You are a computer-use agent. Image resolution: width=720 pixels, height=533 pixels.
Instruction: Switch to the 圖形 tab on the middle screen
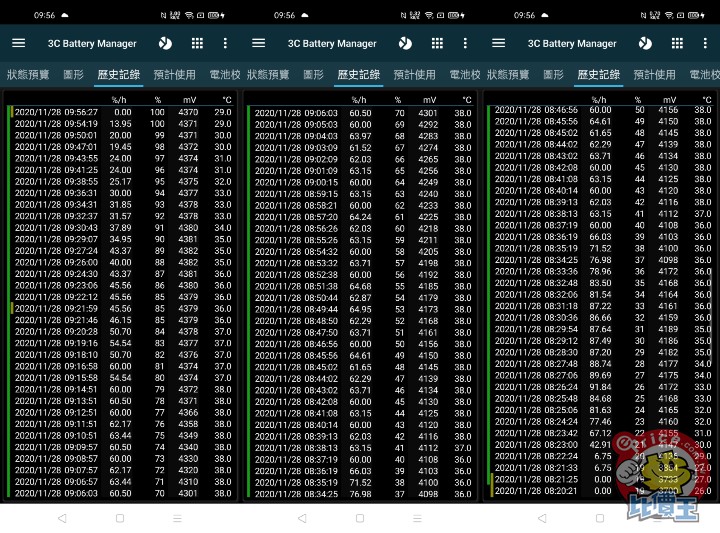(x=314, y=75)
